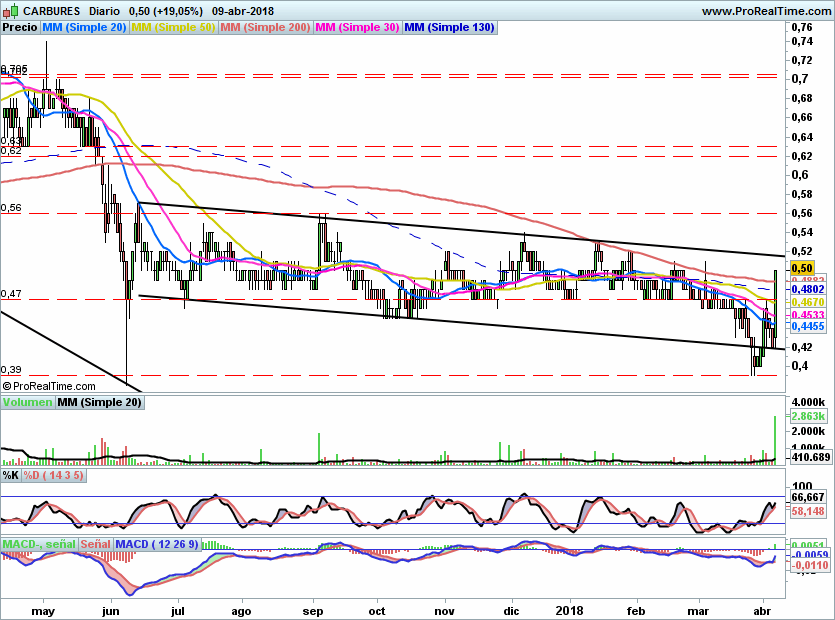Click the 410.689 volume average tag
Viewport: 835px width, 620px height.
(811, 457)
